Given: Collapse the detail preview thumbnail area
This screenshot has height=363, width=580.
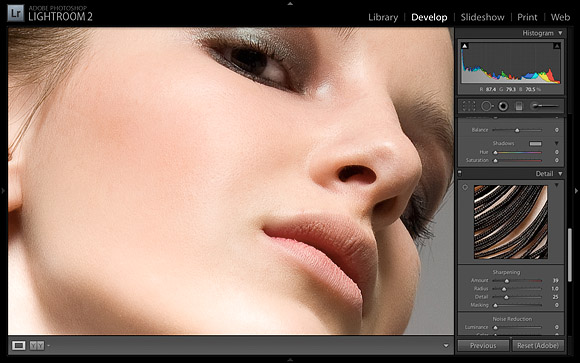Looking at the screenshot, I should pyautogui.click(x=557, y=185).
